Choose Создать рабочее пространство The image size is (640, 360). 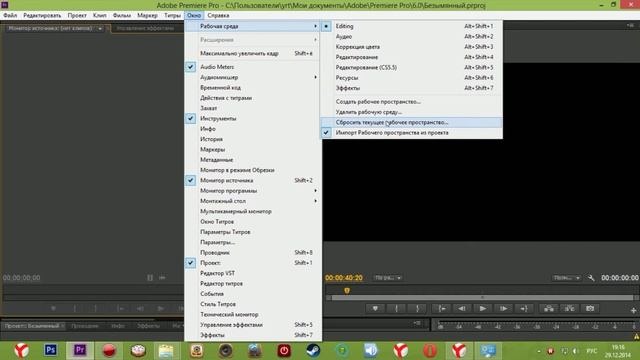[x=412, y=102]
